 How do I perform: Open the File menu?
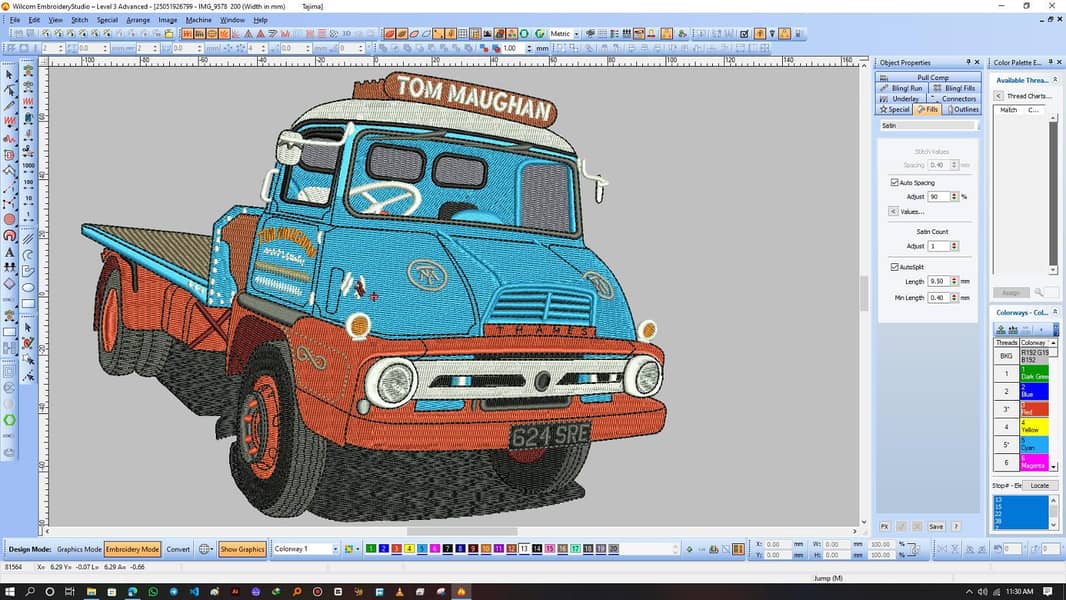pos(15,20)
